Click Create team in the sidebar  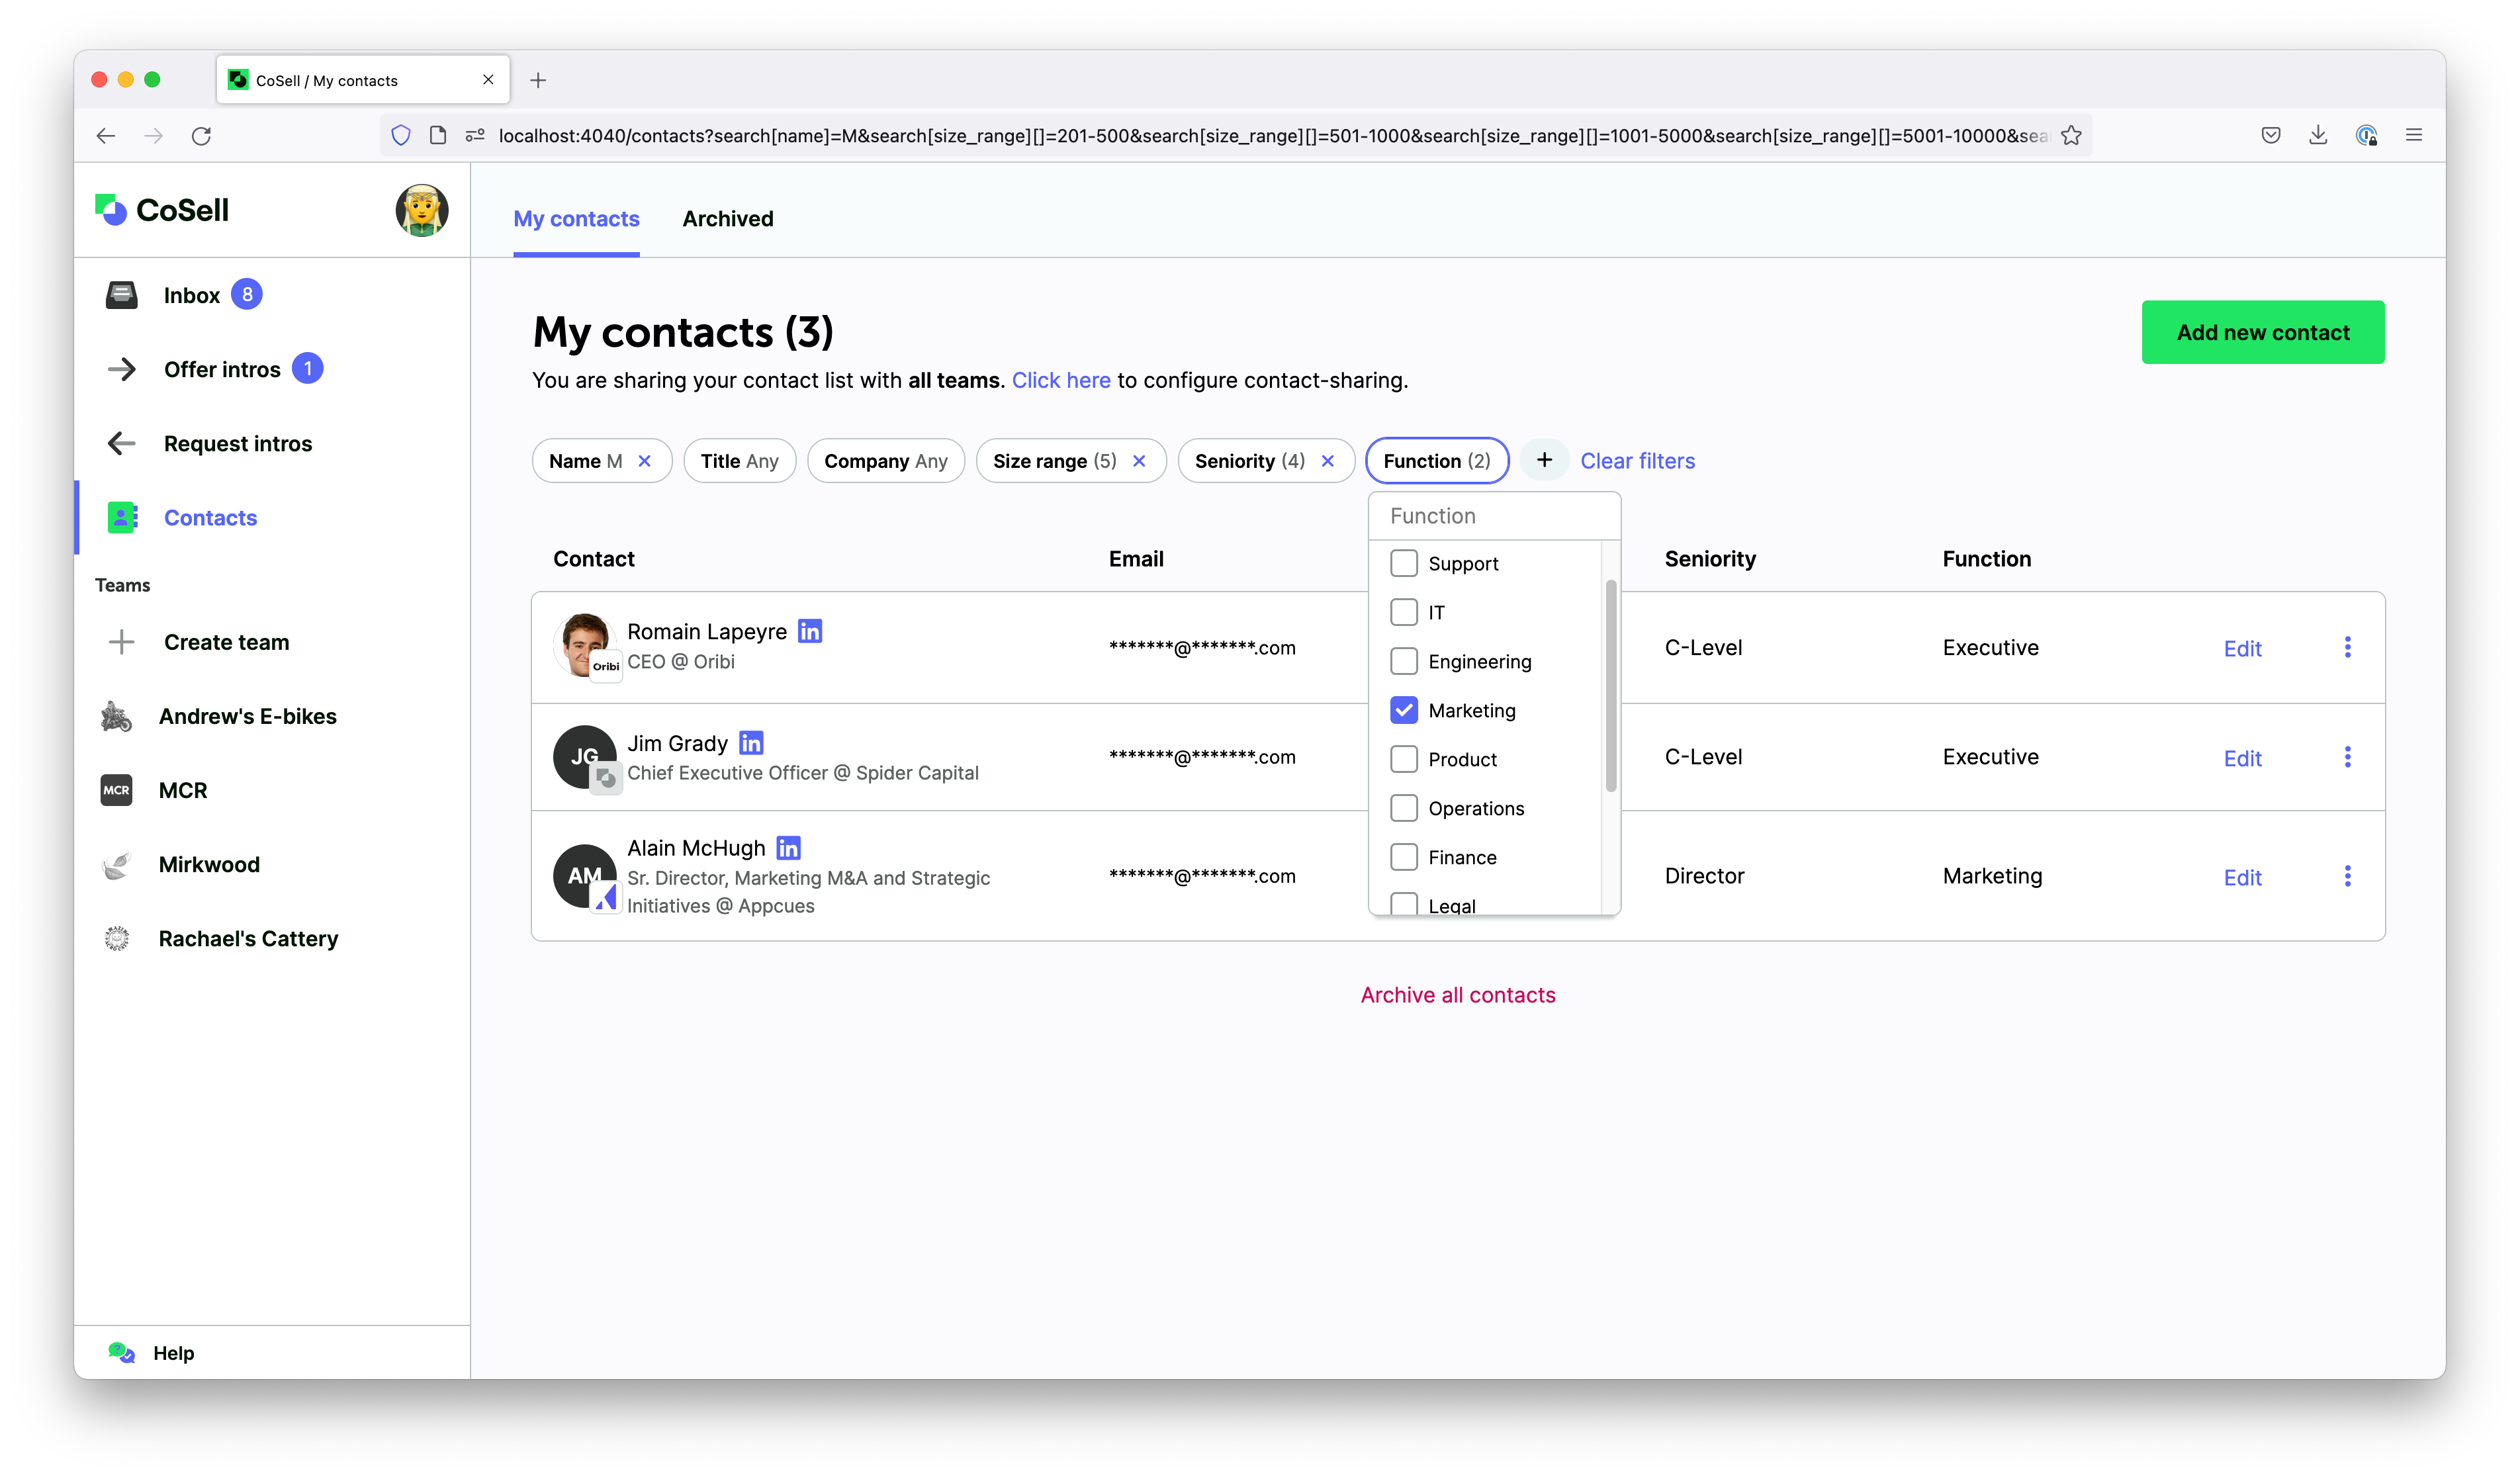click(226, 642)
